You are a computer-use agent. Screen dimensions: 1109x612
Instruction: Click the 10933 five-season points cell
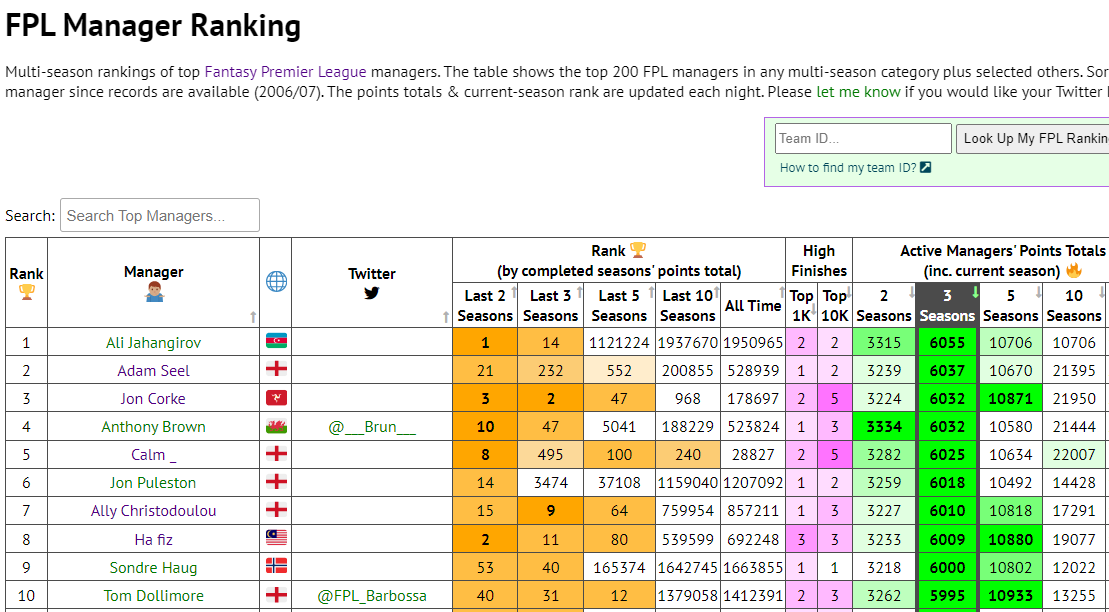(x=1011, y=596)
